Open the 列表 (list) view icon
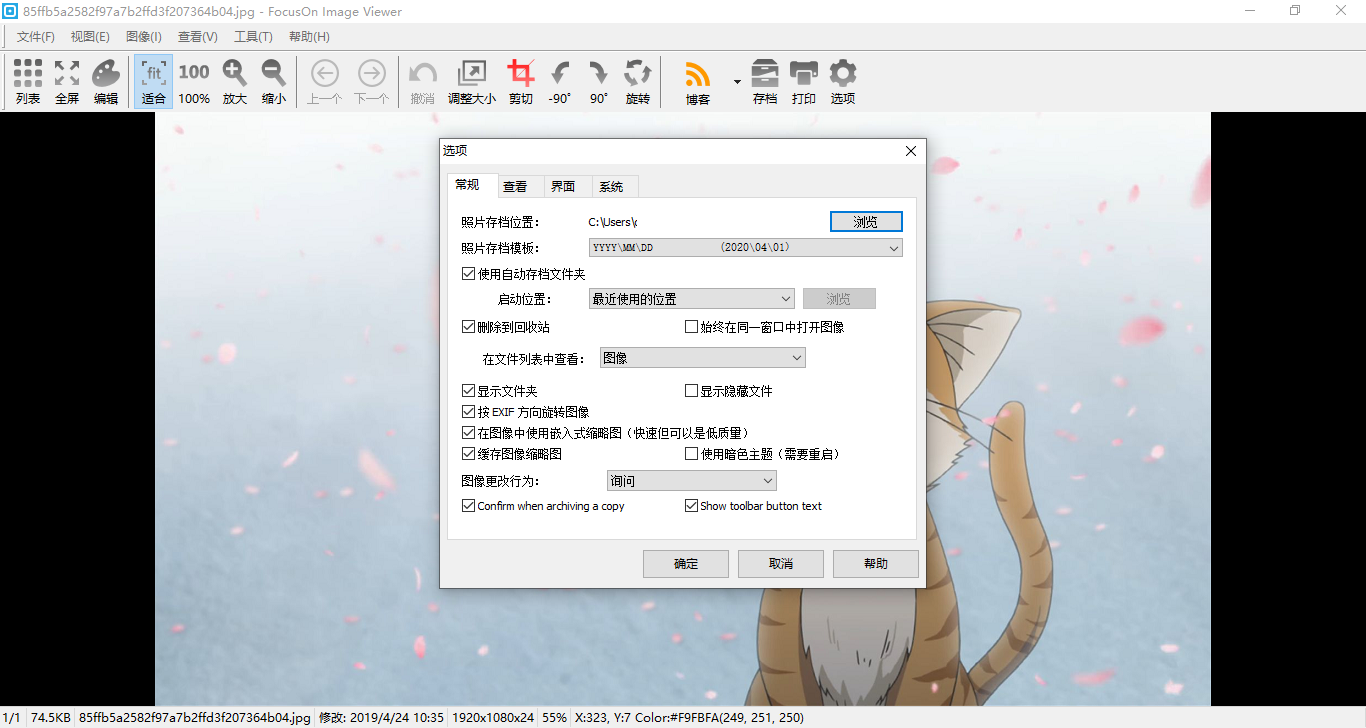 point(28,81)
